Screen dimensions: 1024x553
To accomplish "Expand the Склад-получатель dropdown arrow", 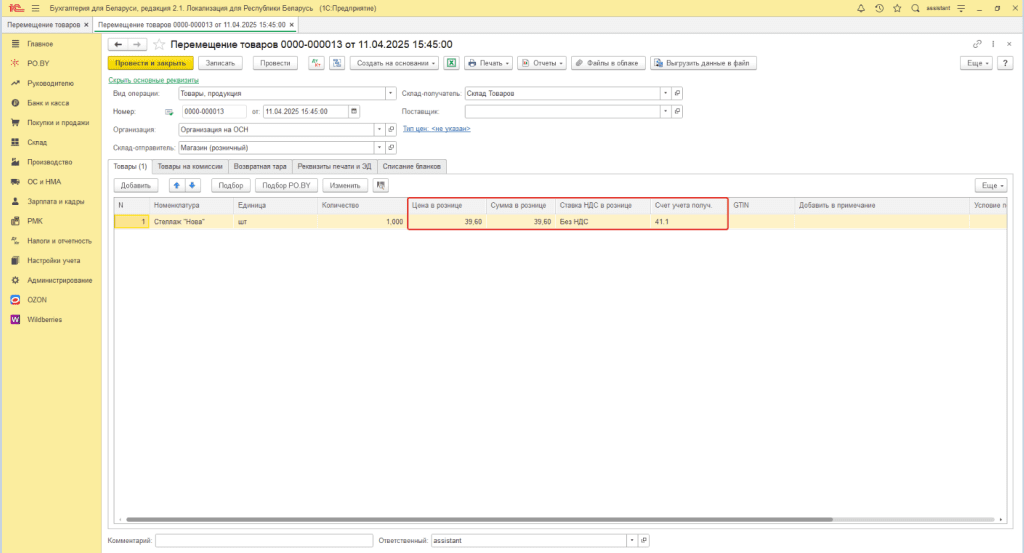I will pyautogui.click(x=665, y=94).
